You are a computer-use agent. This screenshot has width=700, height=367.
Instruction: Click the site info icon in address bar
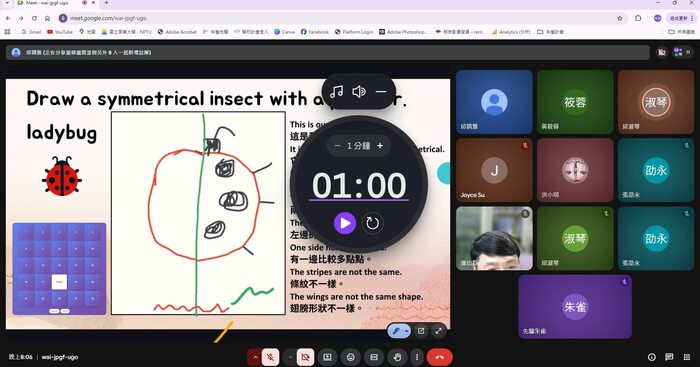click(63, 18)
